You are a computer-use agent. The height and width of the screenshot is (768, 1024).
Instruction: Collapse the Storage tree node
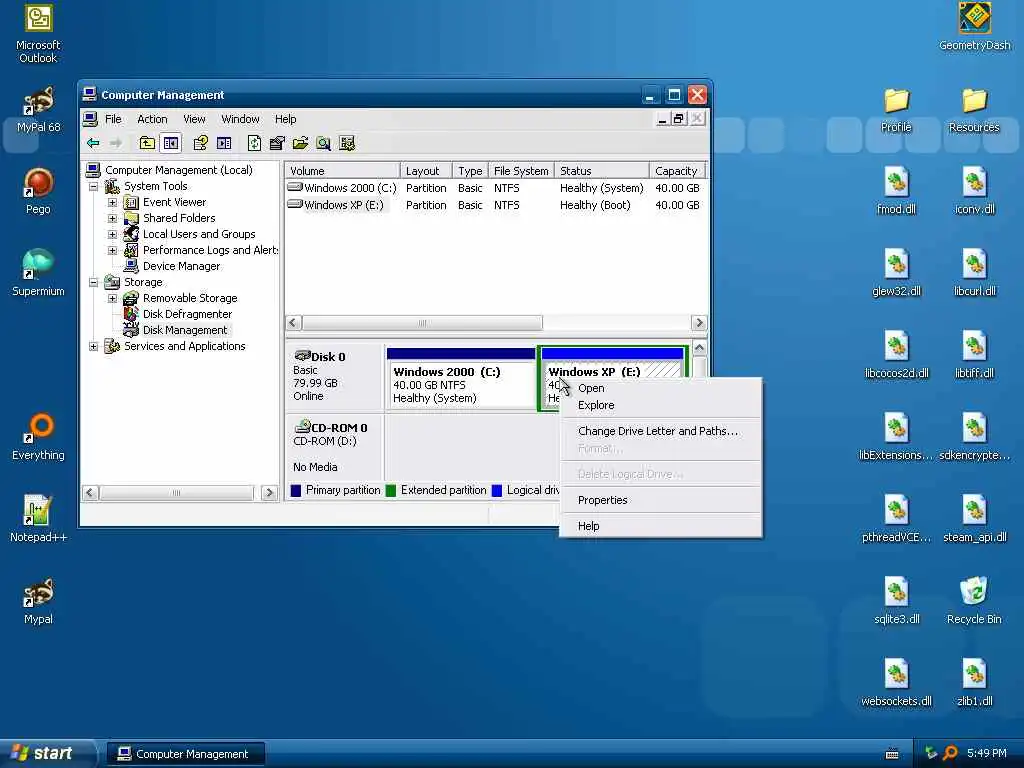93,282
